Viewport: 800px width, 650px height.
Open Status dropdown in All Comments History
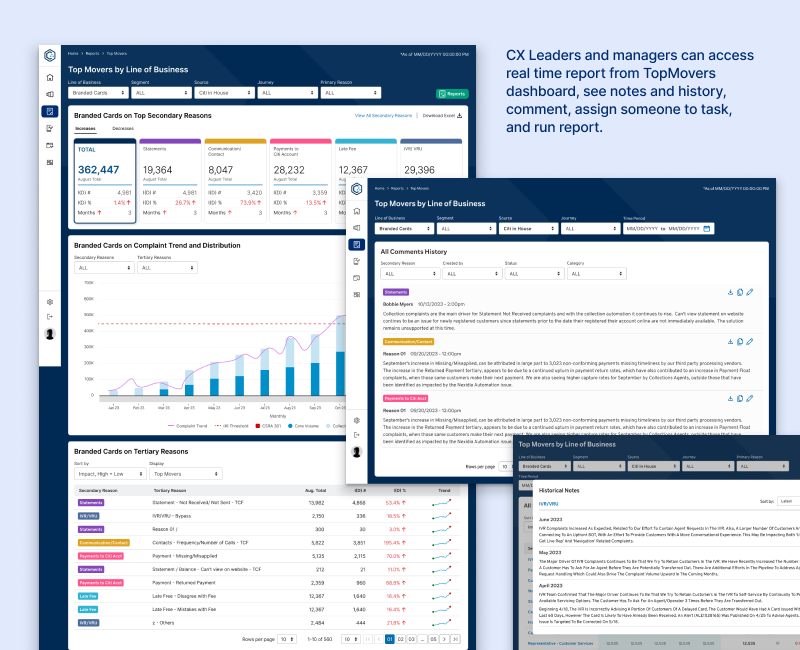click(x=534, y=274)
